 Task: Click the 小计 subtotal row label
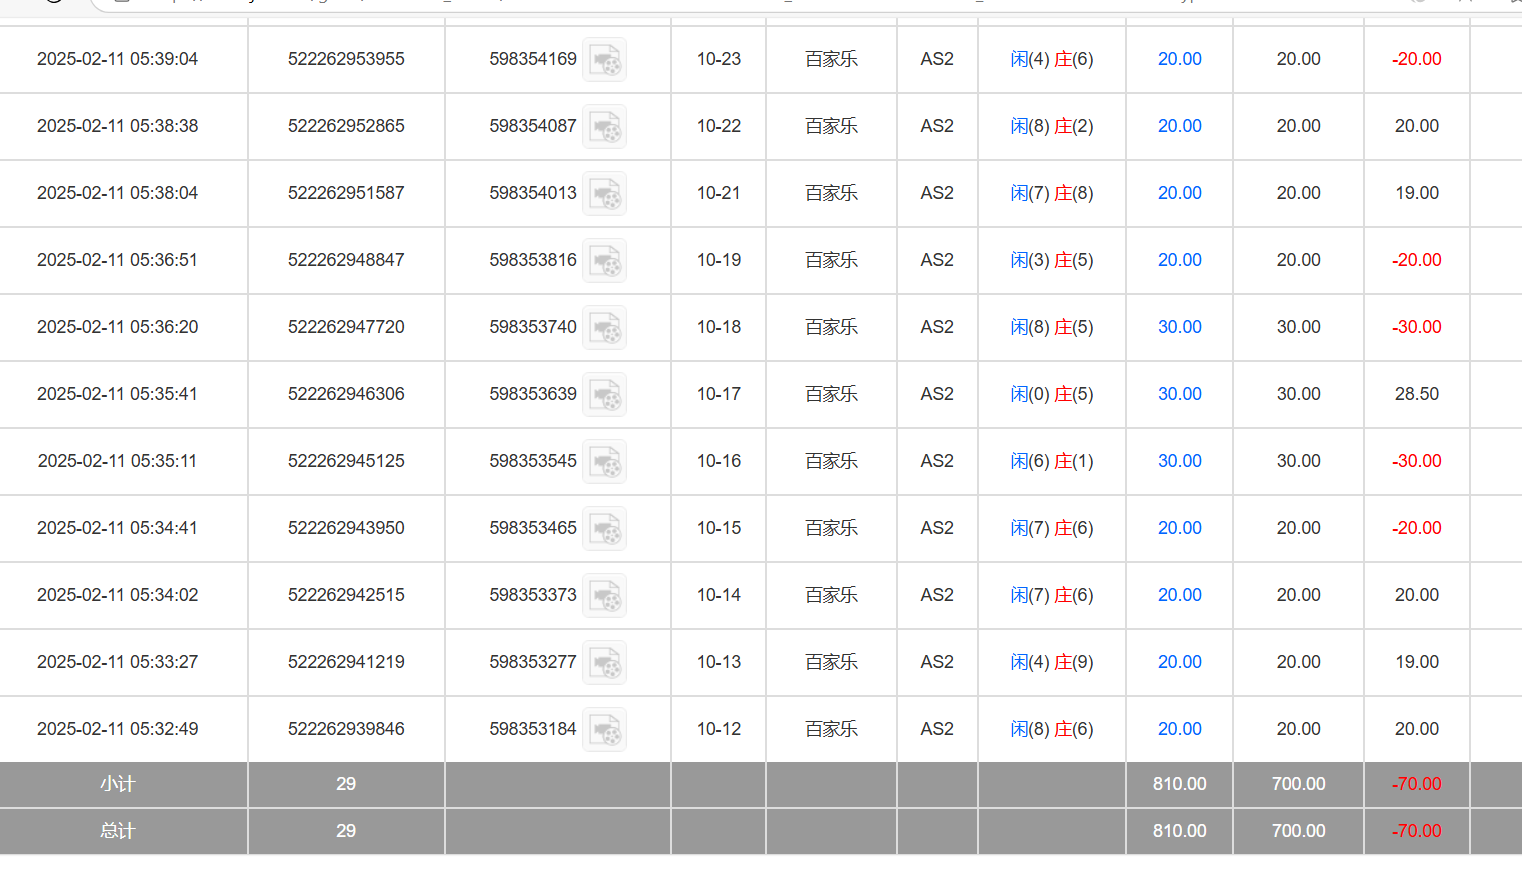[x=117, y=784]
